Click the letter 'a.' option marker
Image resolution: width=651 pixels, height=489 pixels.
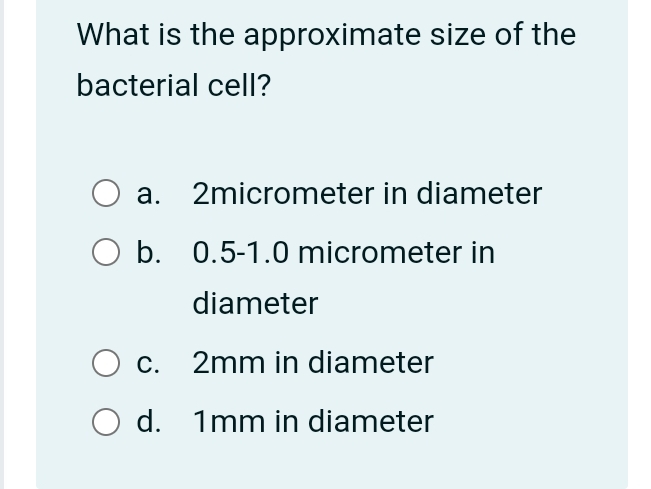(149, 194)
